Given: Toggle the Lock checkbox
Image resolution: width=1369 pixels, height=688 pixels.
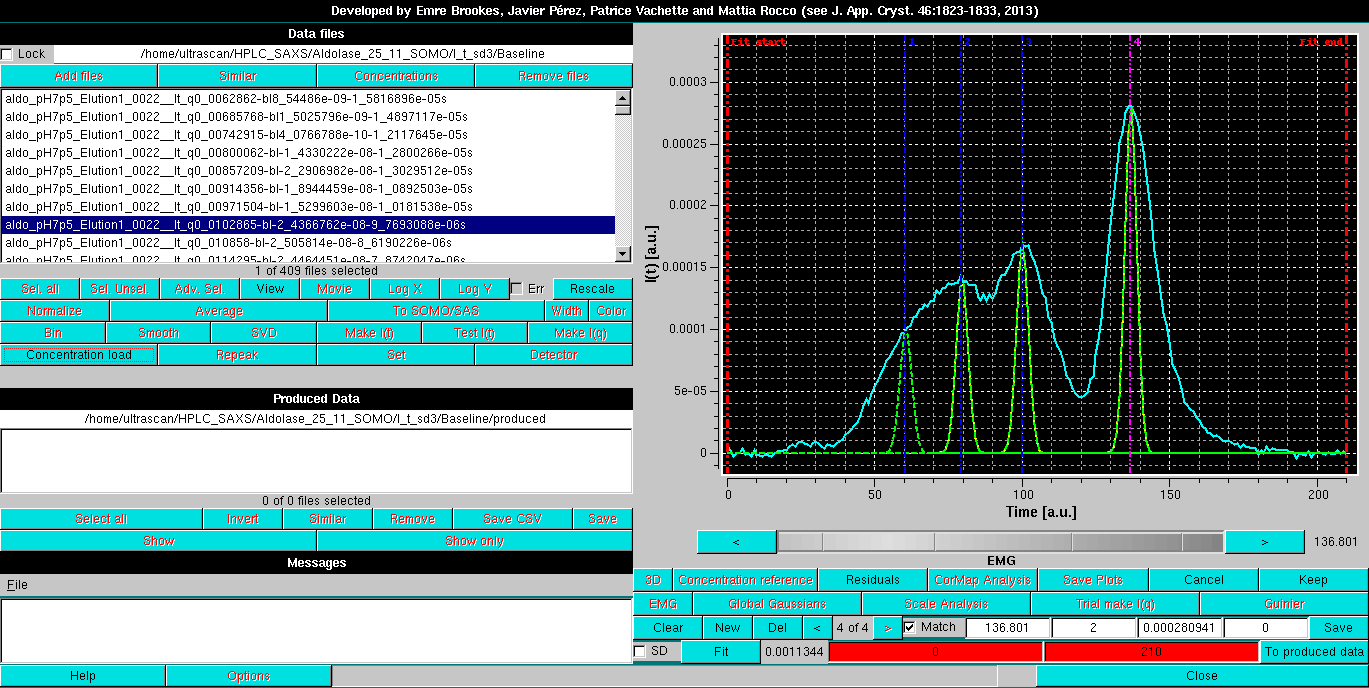Looking at the screenshot, I should pos(8,53).
